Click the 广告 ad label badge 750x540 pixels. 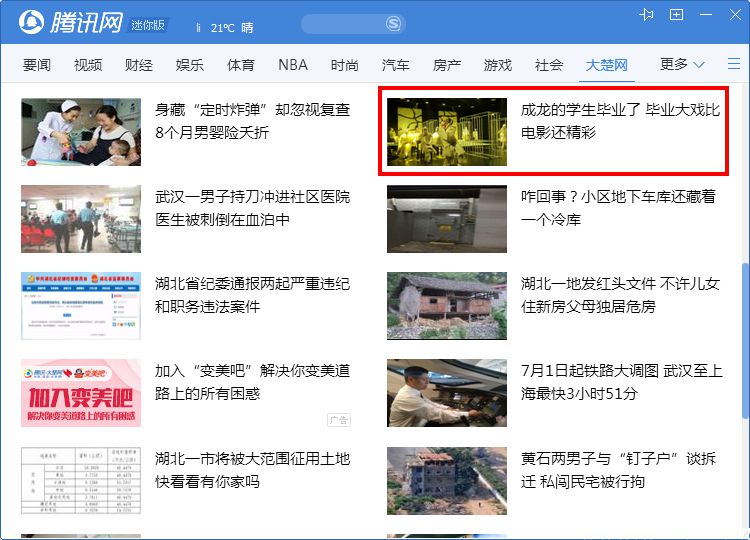click(339, 420)
